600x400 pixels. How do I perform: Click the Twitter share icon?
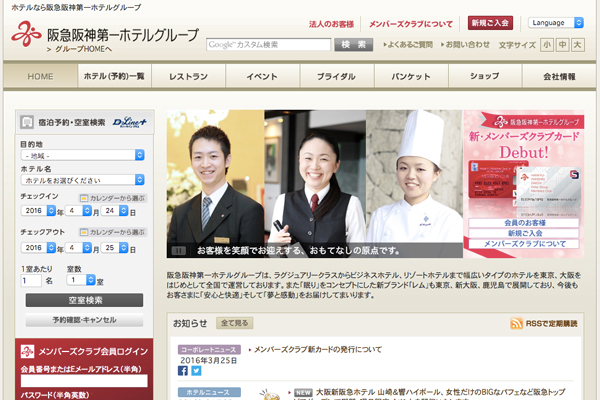196,371
